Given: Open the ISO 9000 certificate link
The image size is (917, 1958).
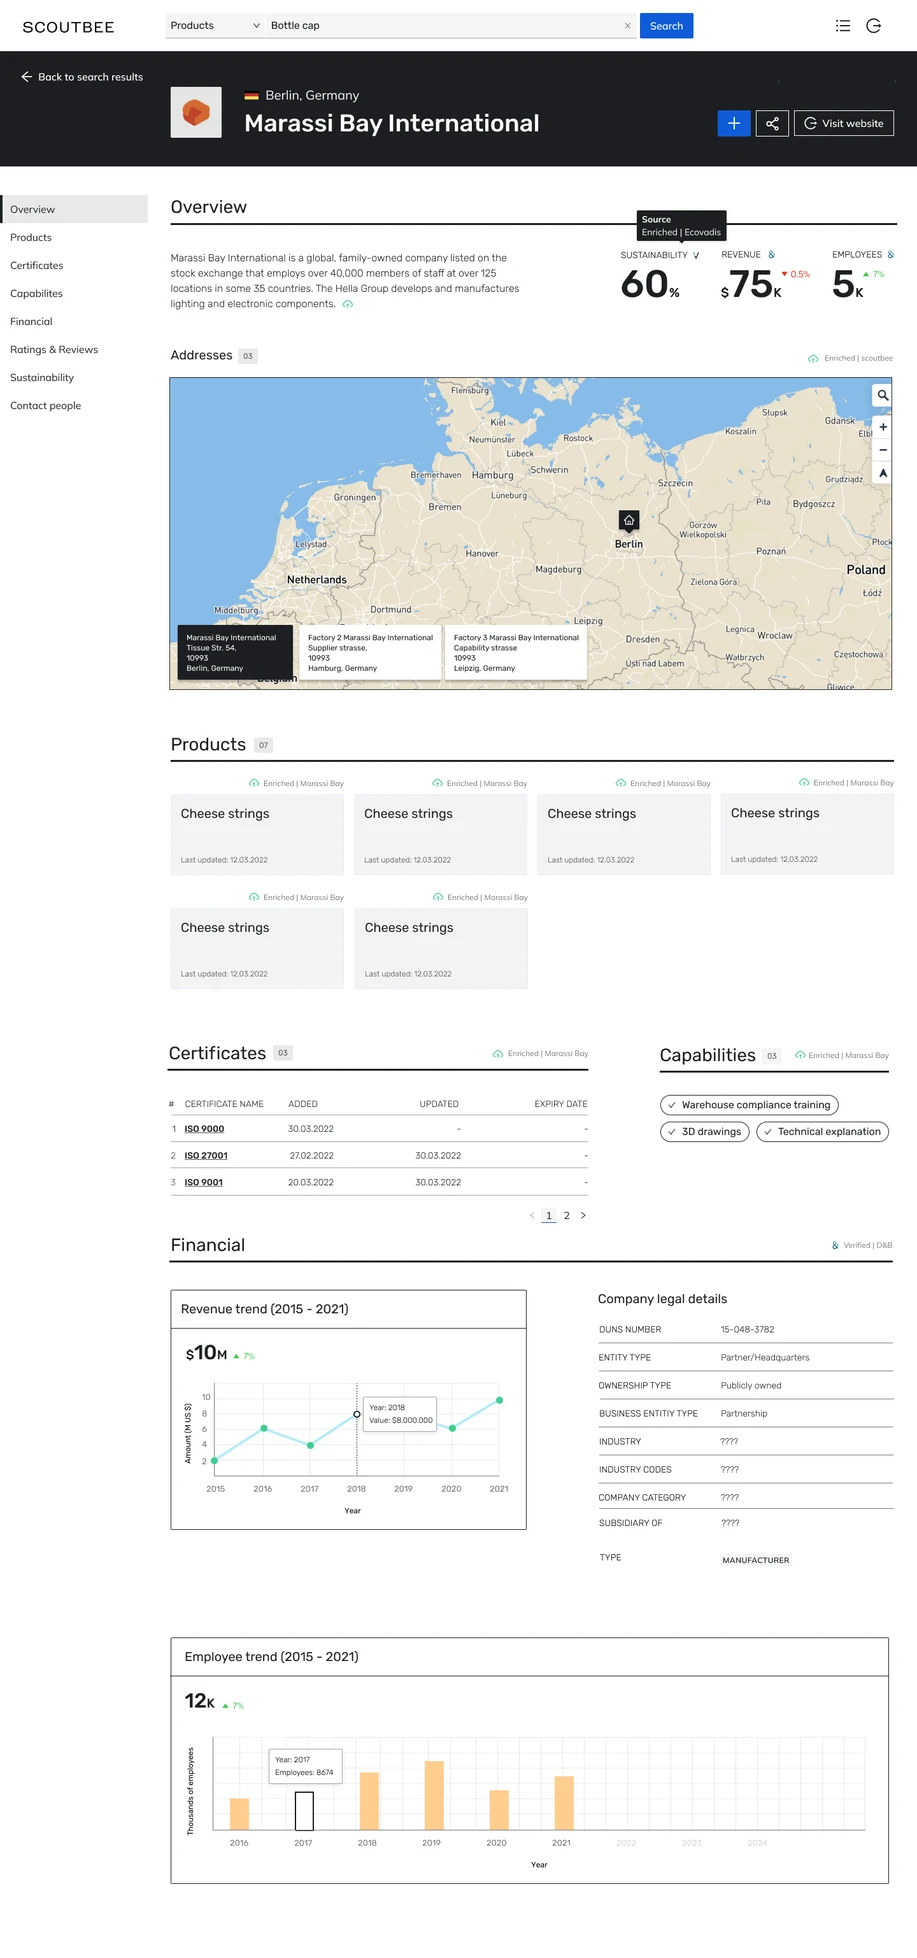Looking at the screenshot, I should (x=204, y=1129).
